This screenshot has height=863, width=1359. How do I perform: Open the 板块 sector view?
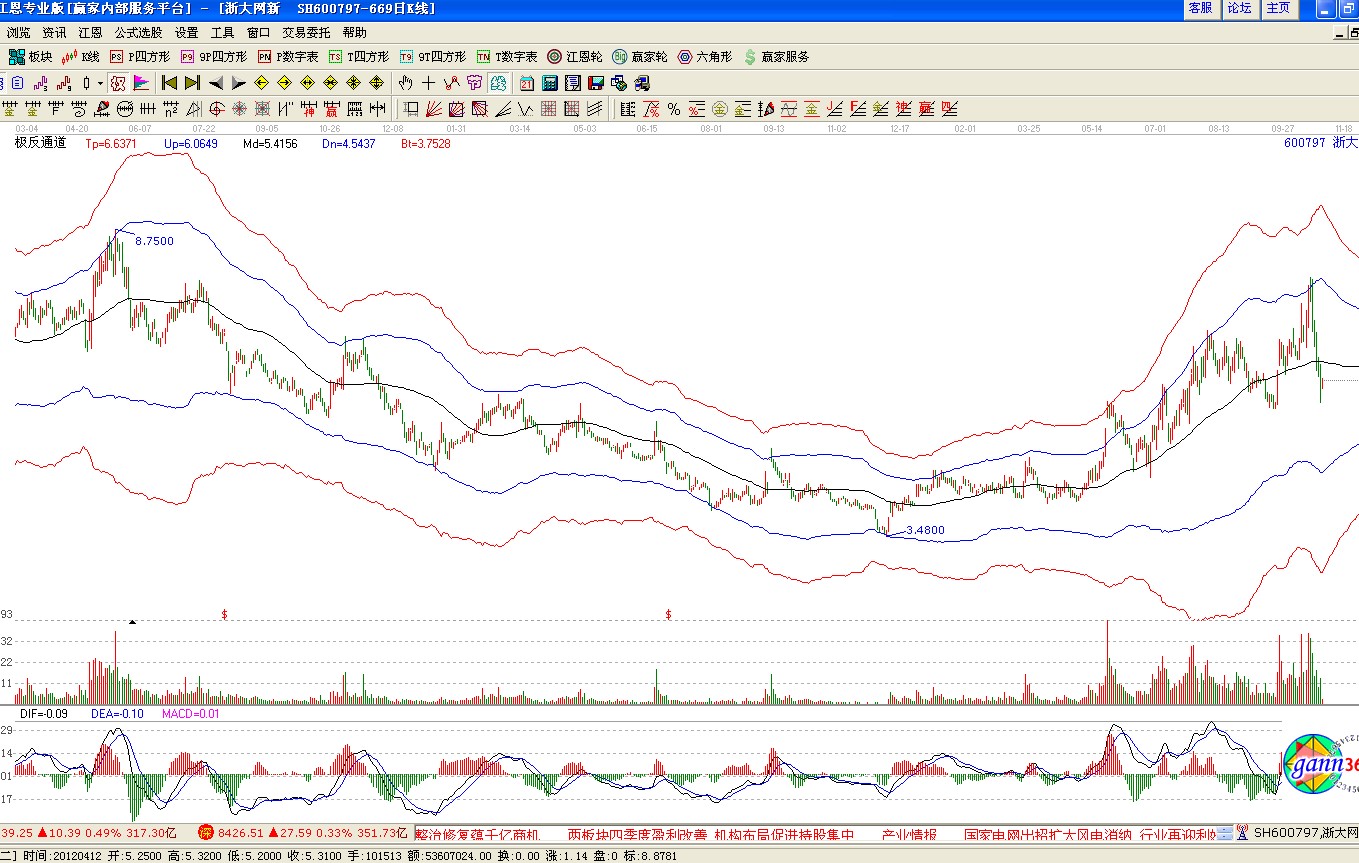[30, 57]
